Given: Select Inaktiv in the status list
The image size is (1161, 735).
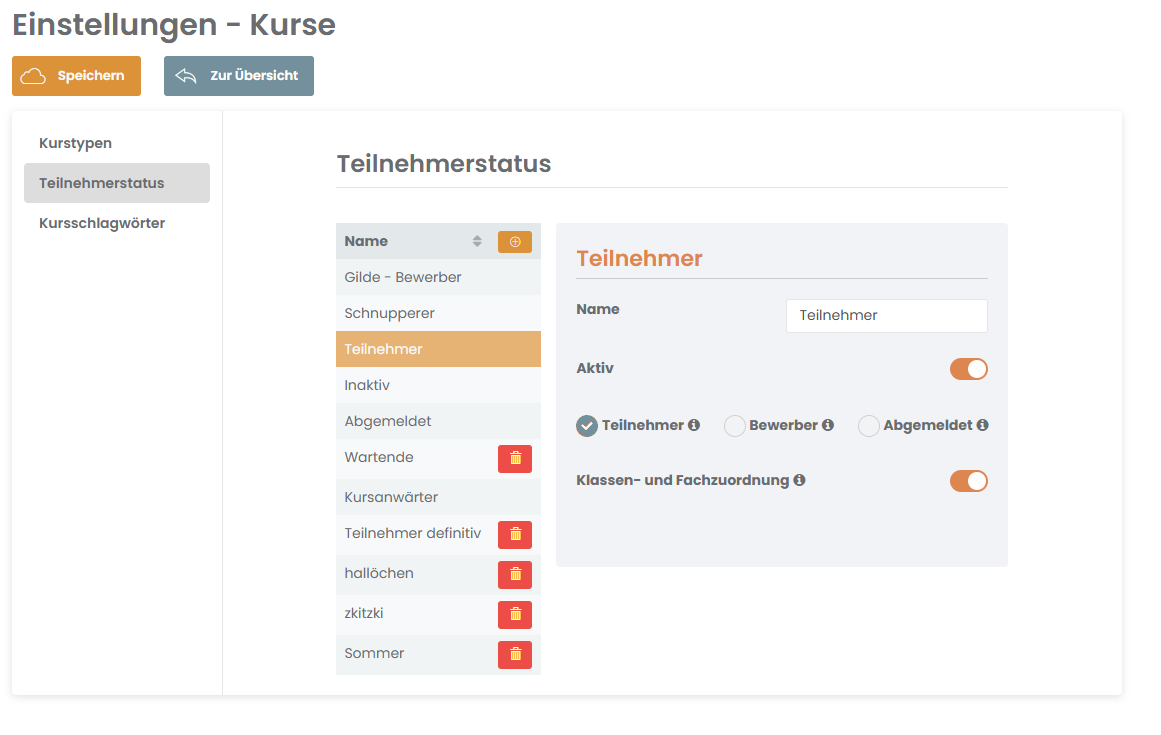Looking at the screenshot, I should point(438,385).
